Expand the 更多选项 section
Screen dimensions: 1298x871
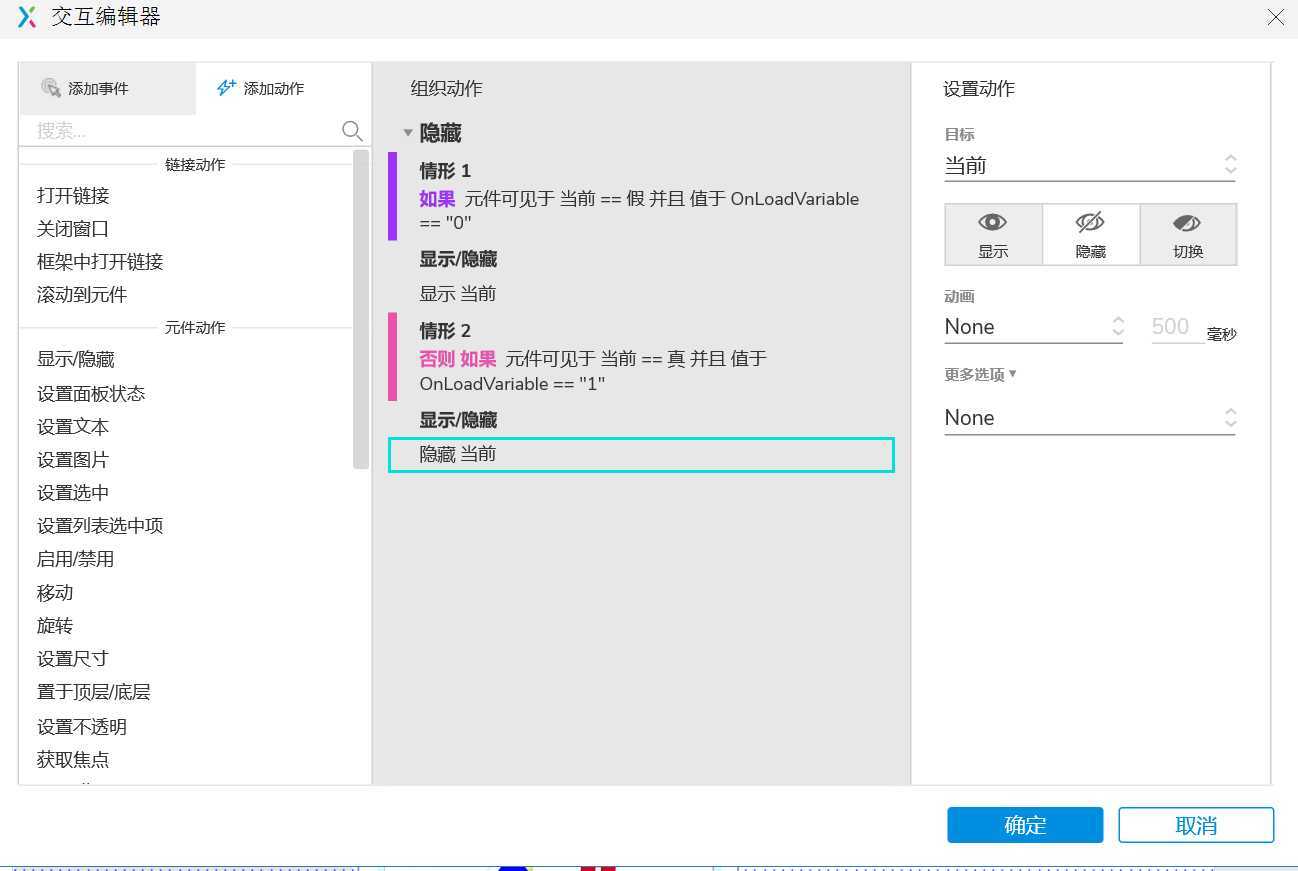[x=980, y=375]
